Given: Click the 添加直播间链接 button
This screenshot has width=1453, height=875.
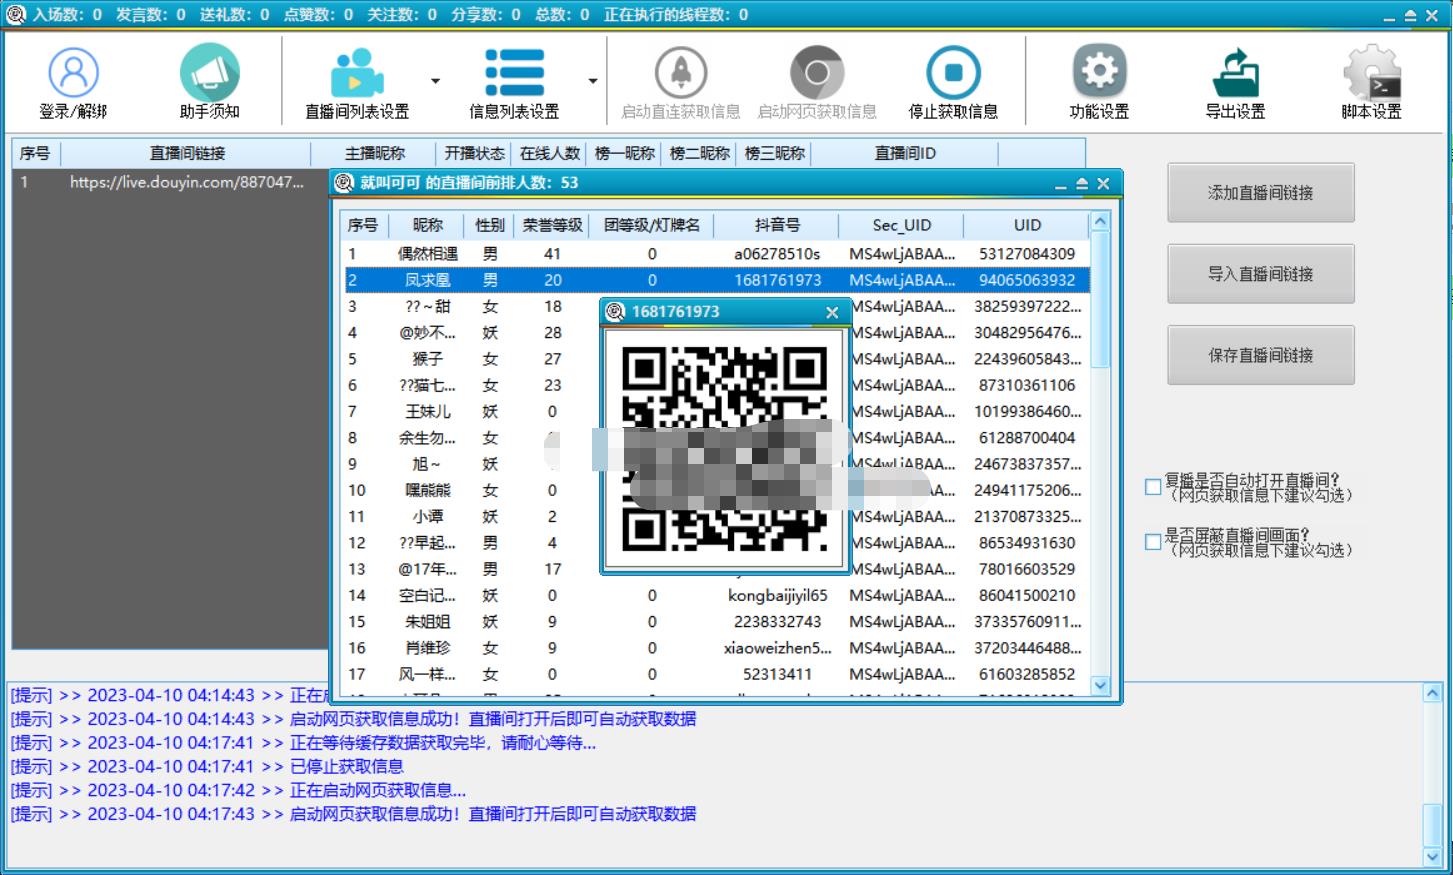Looking at the screenshot, I should tap(1260, 192).
